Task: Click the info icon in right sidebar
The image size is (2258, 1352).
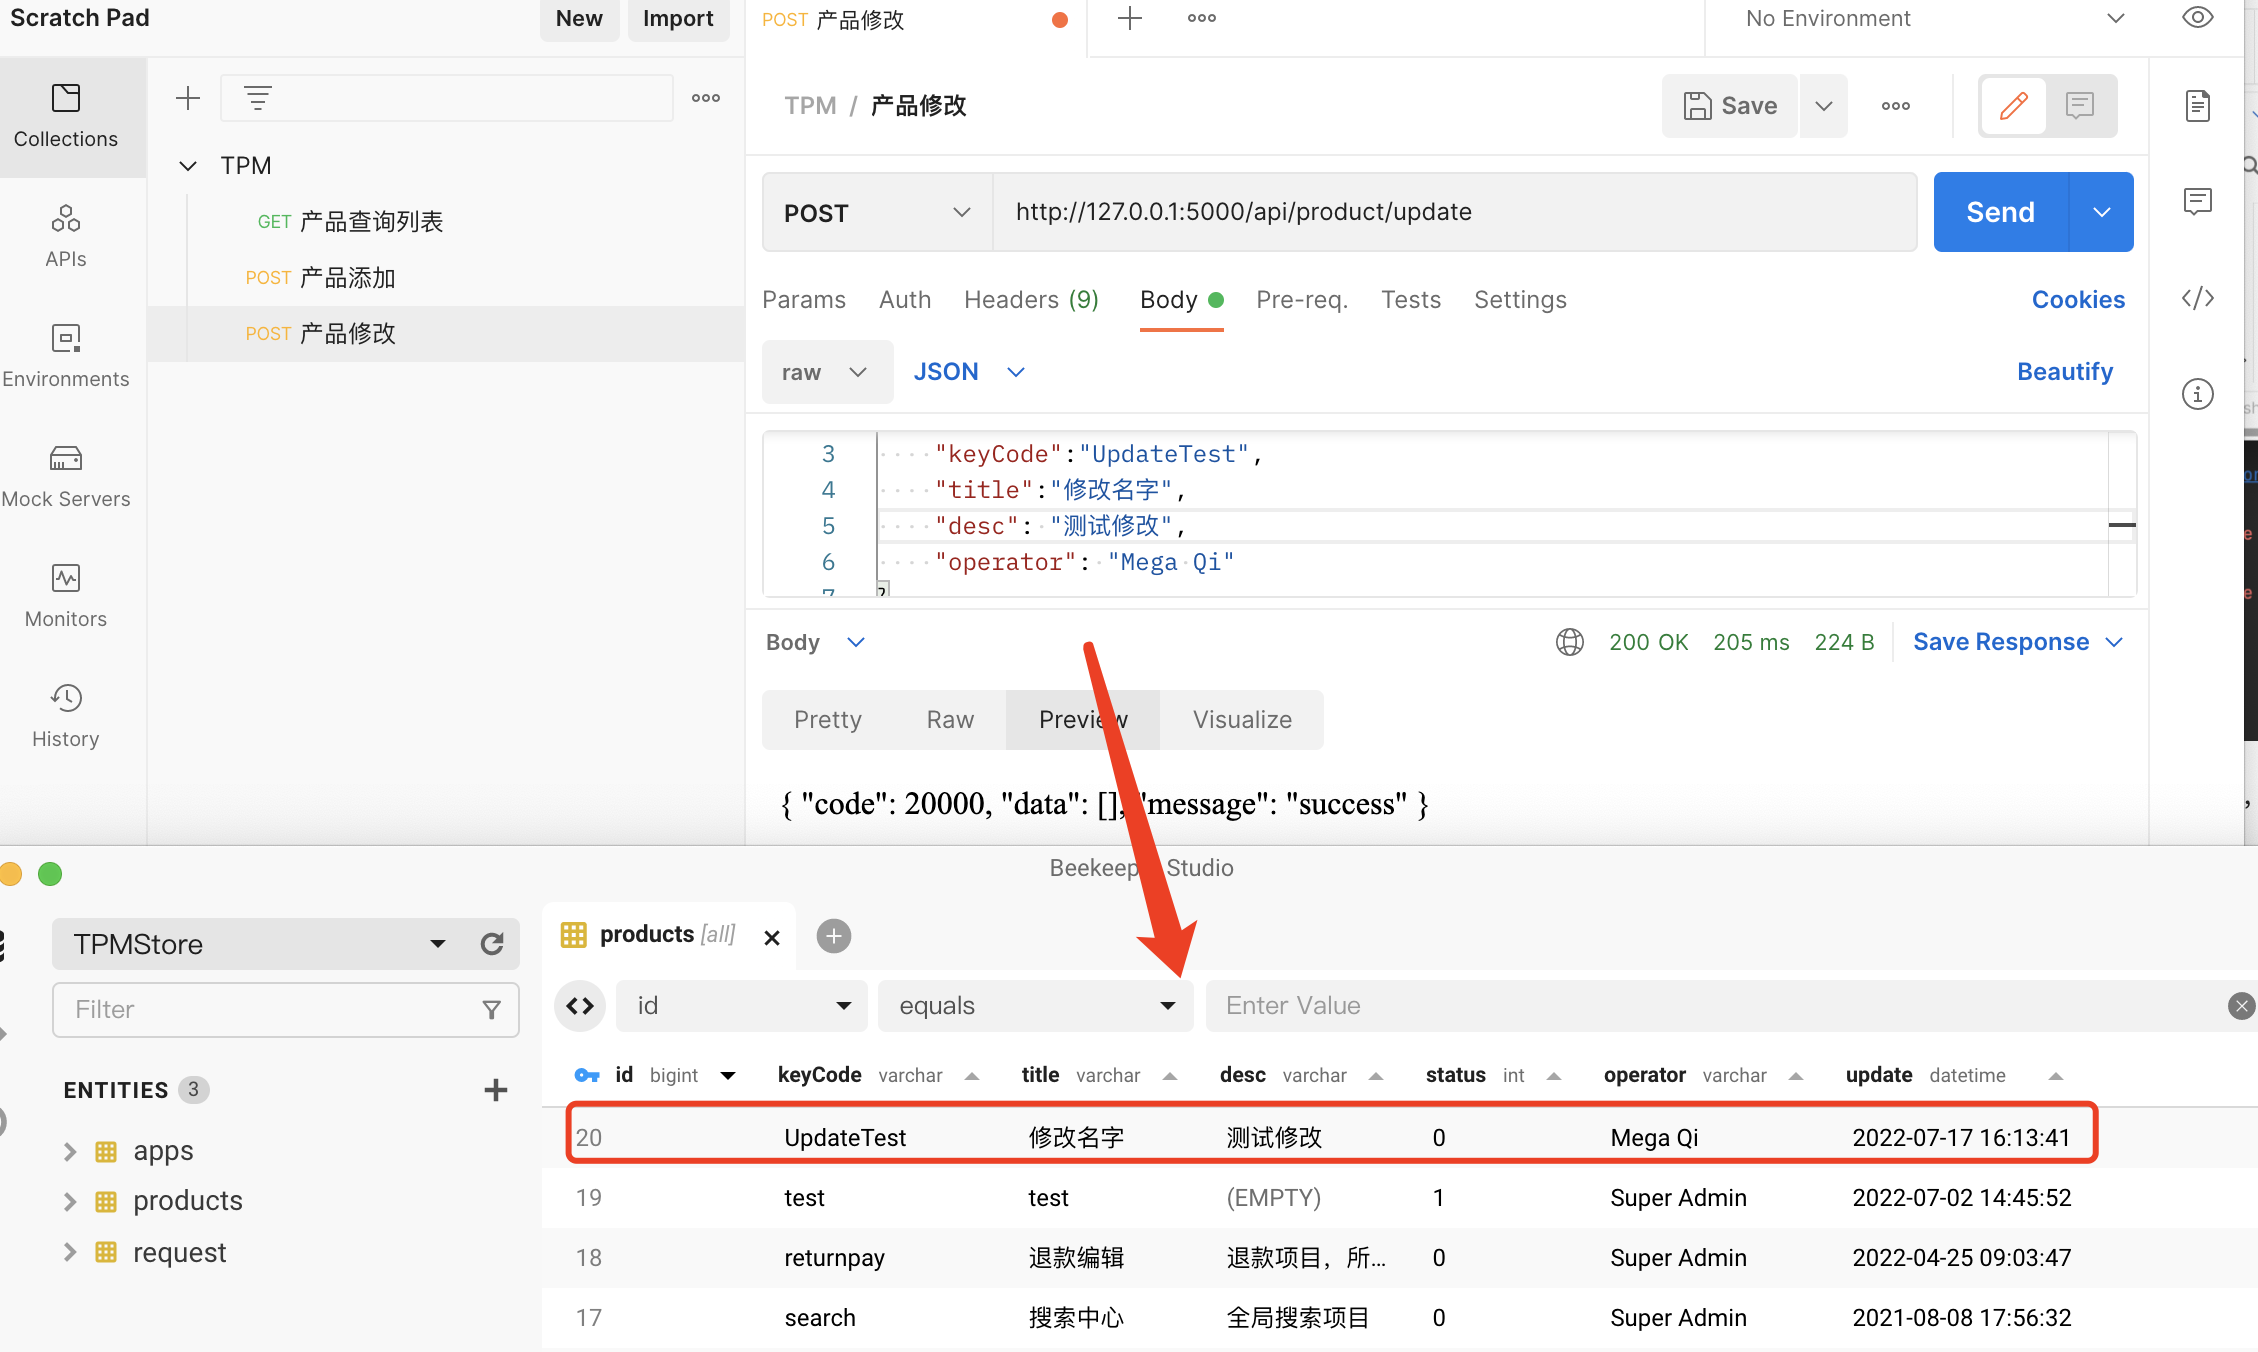Action: click(2197, 394)
